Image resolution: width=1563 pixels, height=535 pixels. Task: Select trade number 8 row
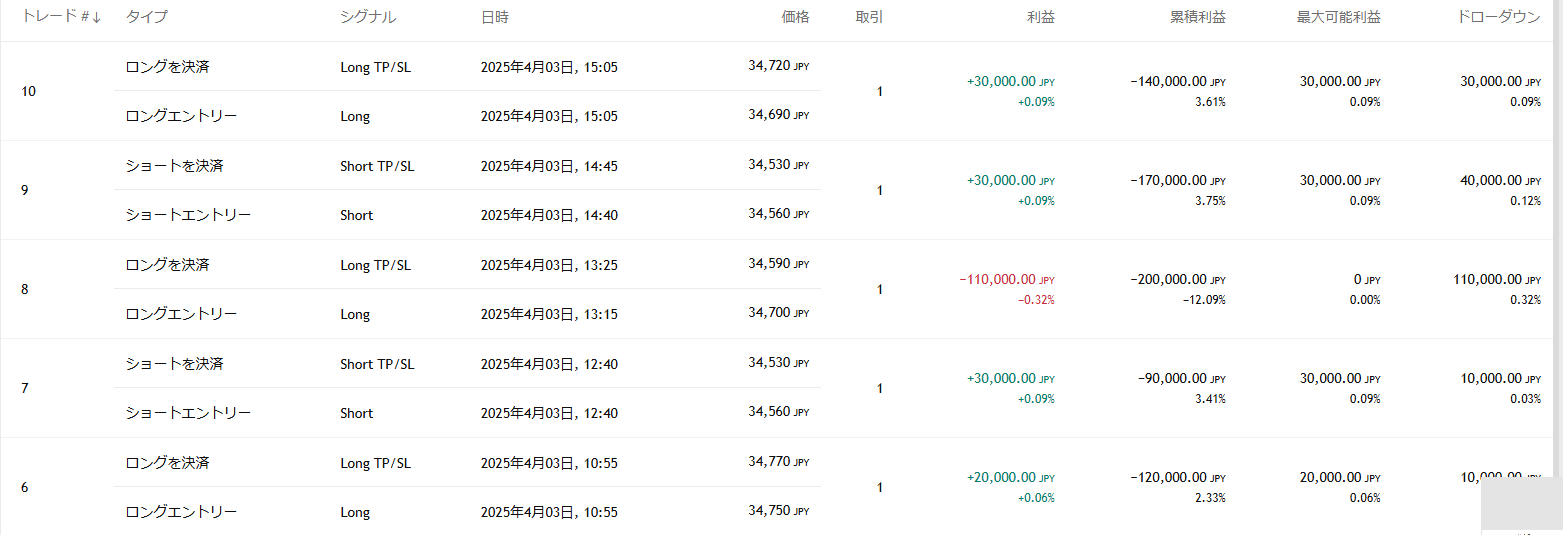pyautogui.click(x=25, y=290)
